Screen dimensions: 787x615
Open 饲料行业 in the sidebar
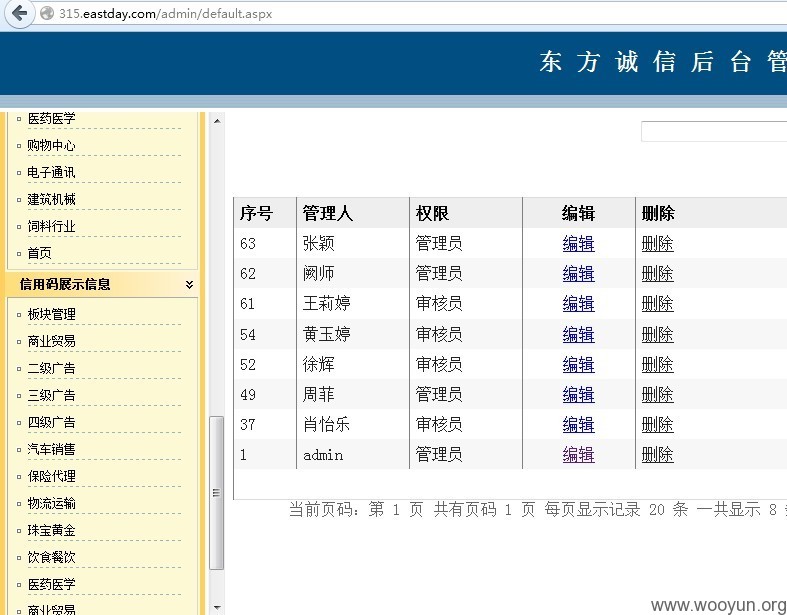tap(51, 226)
